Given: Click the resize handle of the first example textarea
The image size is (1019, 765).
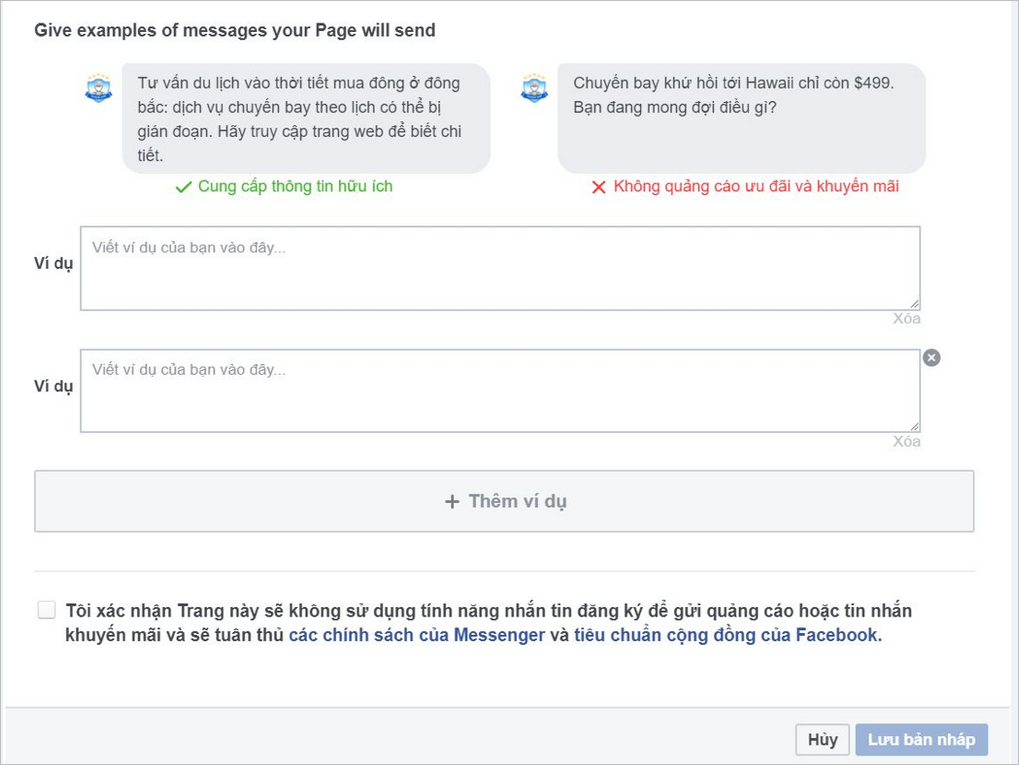Looking at the screenshot, I should point(914,304).
